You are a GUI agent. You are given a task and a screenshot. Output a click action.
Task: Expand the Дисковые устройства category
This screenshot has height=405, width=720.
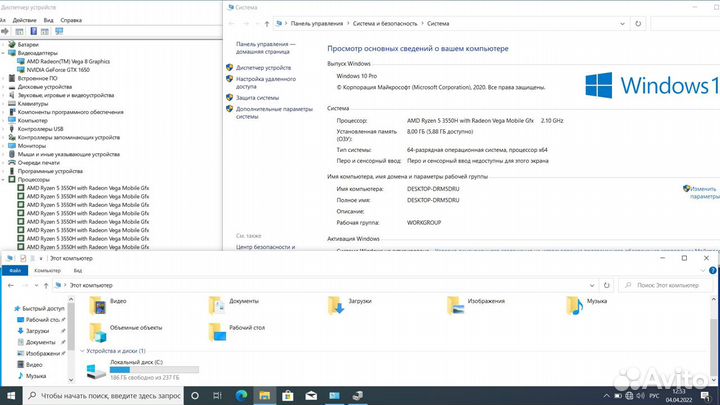click(x=3, y=87)
